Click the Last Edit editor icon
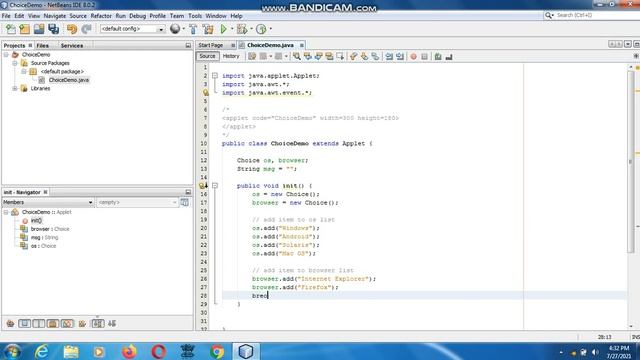 (x=252, y=57)
